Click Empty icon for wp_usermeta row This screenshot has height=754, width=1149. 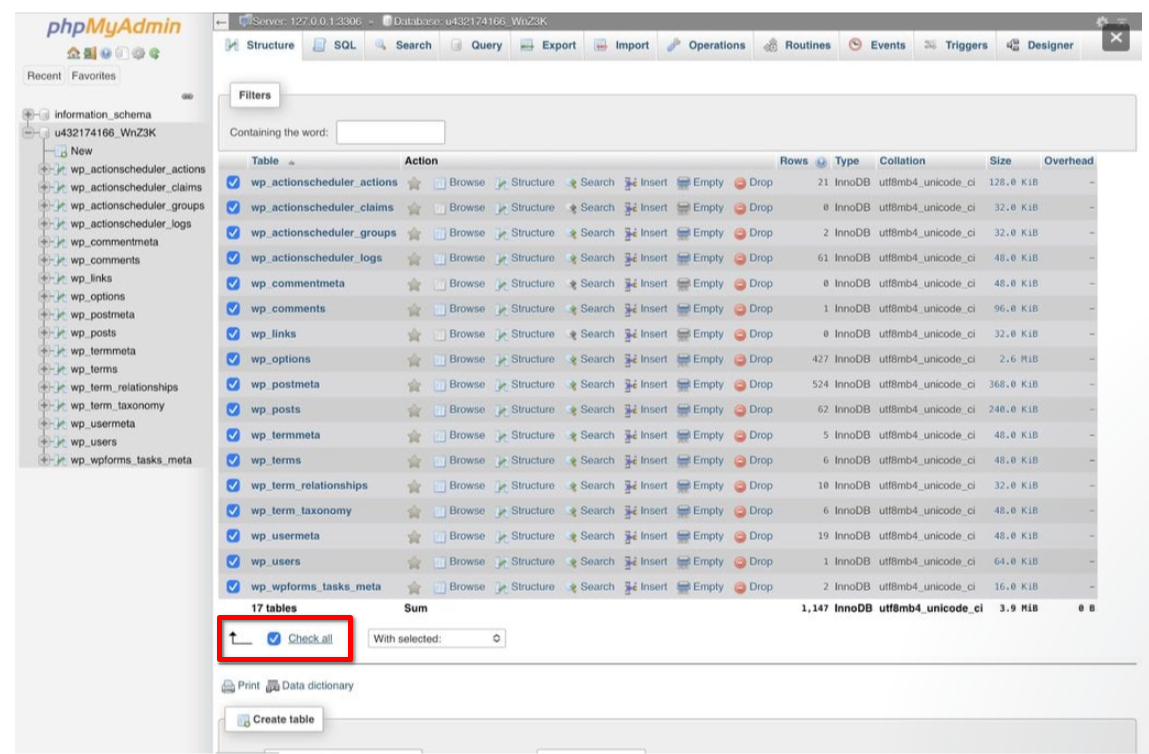tap(683, 536)
